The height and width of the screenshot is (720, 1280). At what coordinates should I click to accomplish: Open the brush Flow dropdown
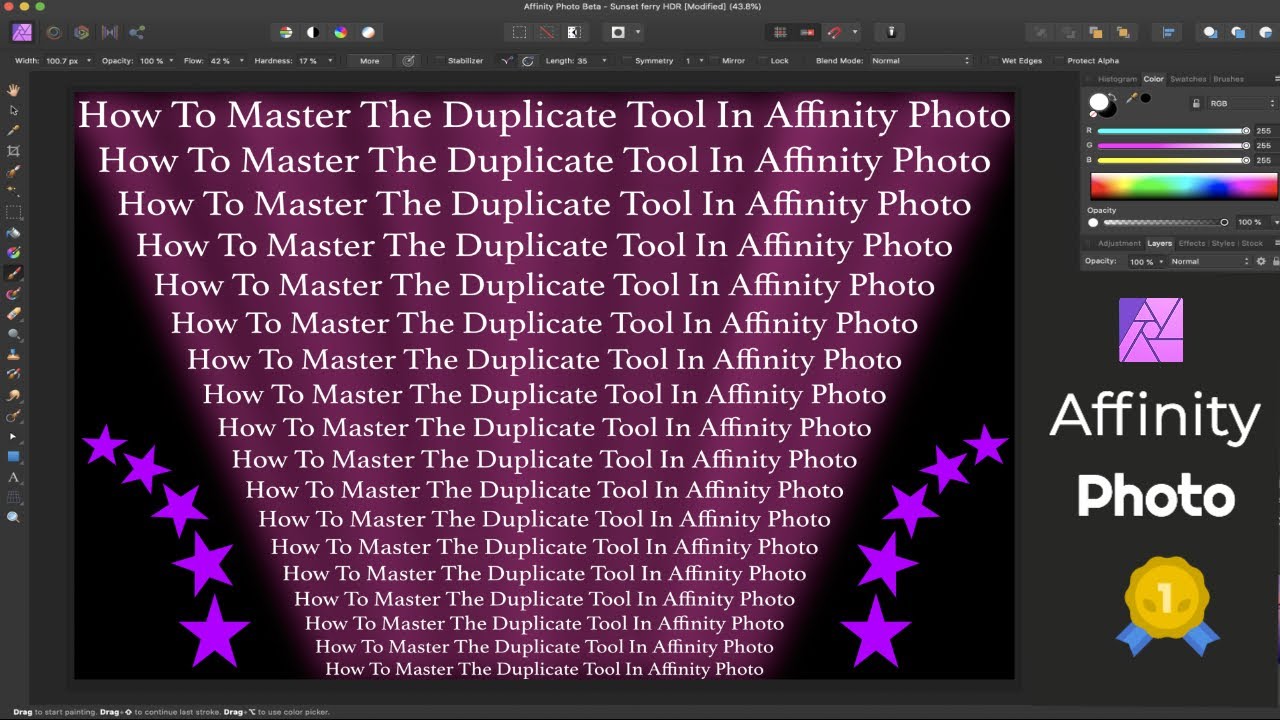[x=241, y=61]
